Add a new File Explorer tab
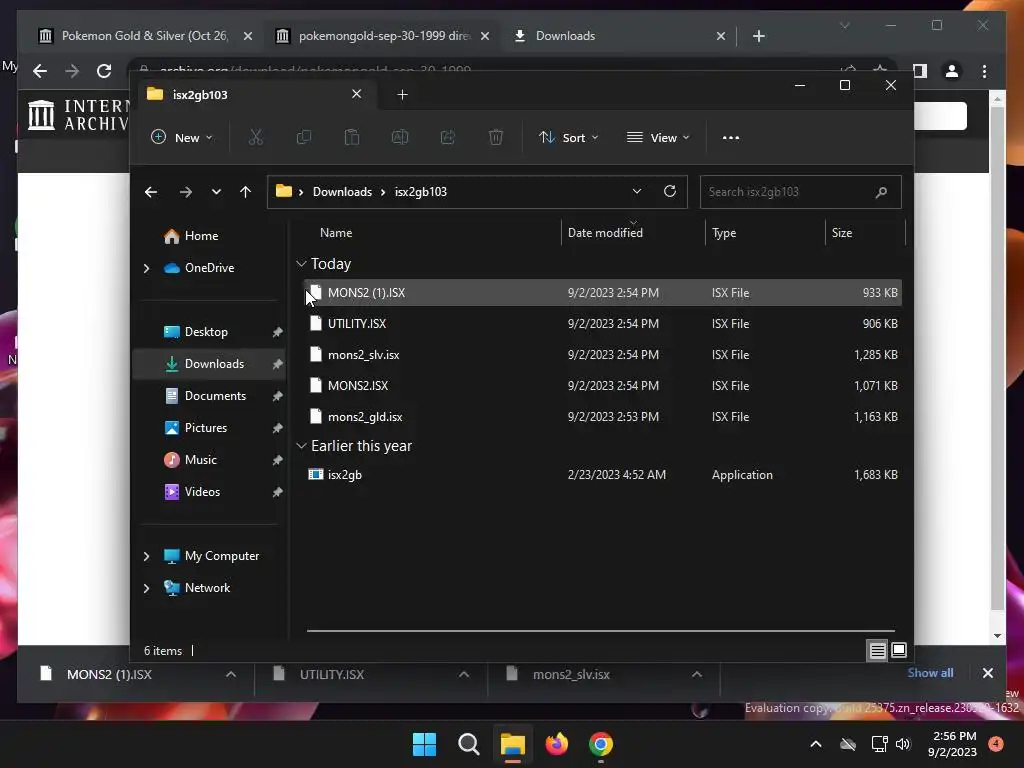 coord(402,95)
